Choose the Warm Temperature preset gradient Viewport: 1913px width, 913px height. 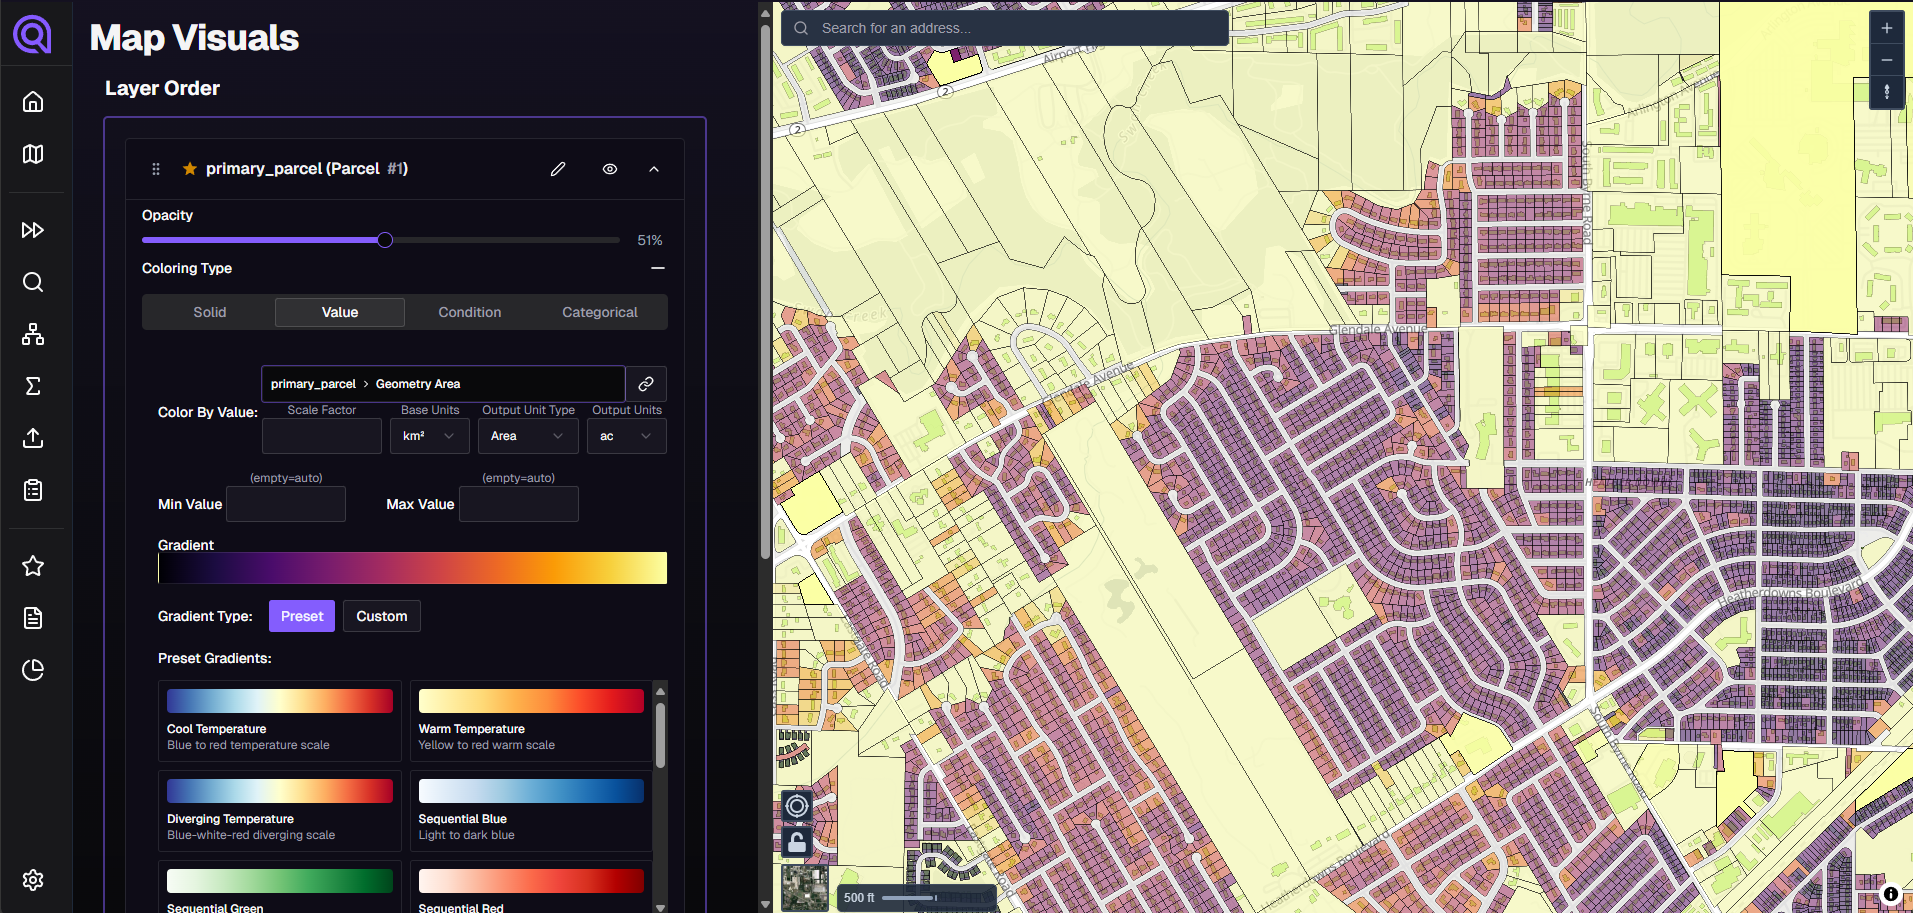531,720
